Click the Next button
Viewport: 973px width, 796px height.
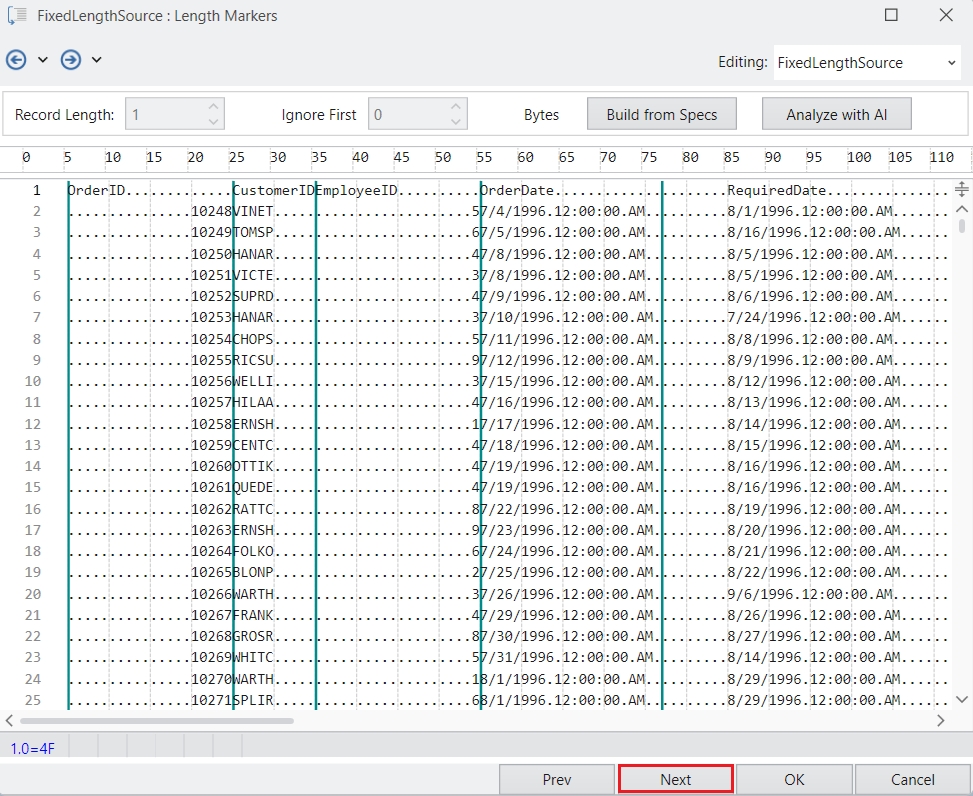[x=676, y=780]
